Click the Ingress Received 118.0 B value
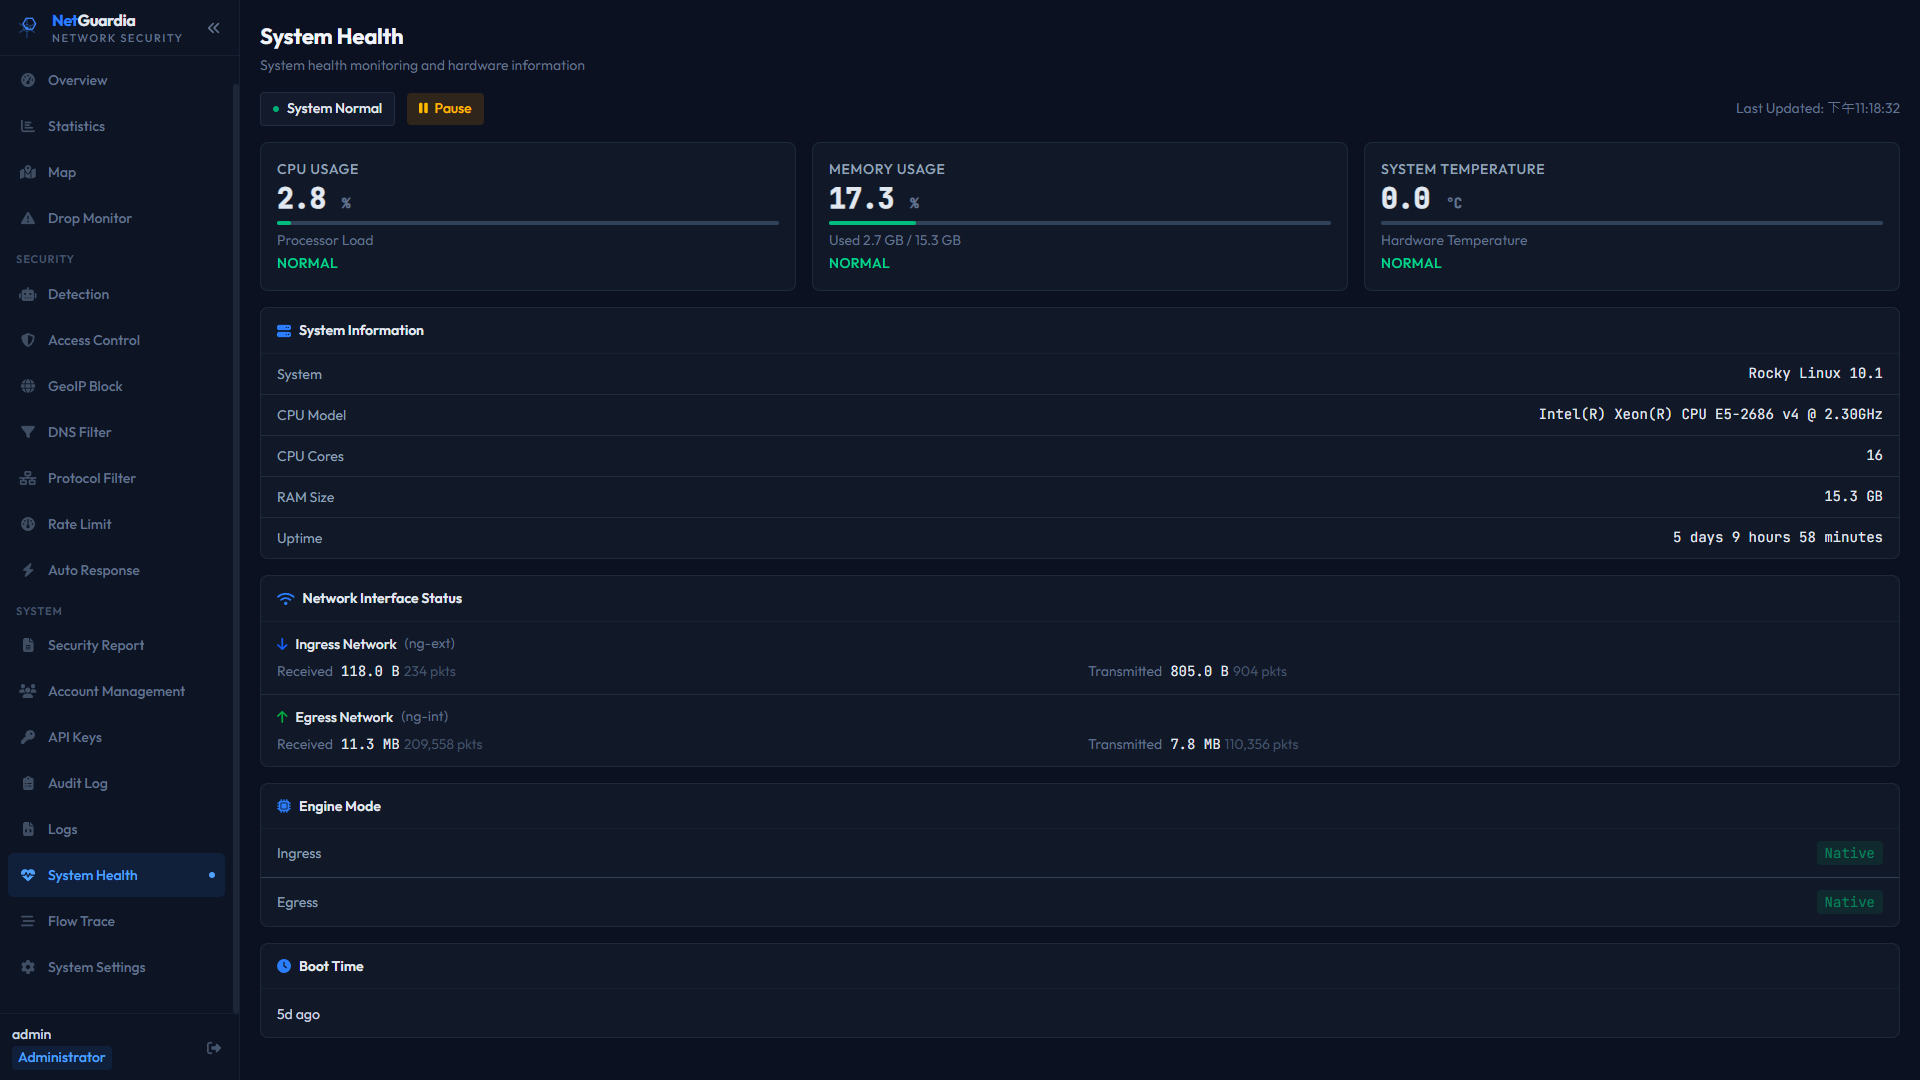Image resolution: width=1920 pixels, height=1080 pixels. click(x=370, y=671)
